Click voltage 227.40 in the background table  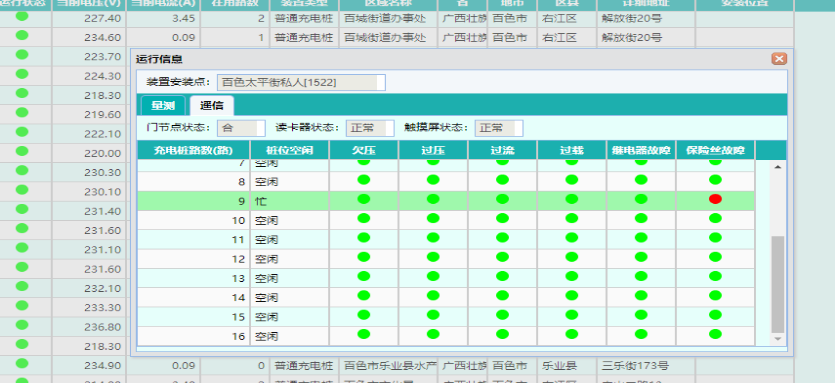pos(102,19)
